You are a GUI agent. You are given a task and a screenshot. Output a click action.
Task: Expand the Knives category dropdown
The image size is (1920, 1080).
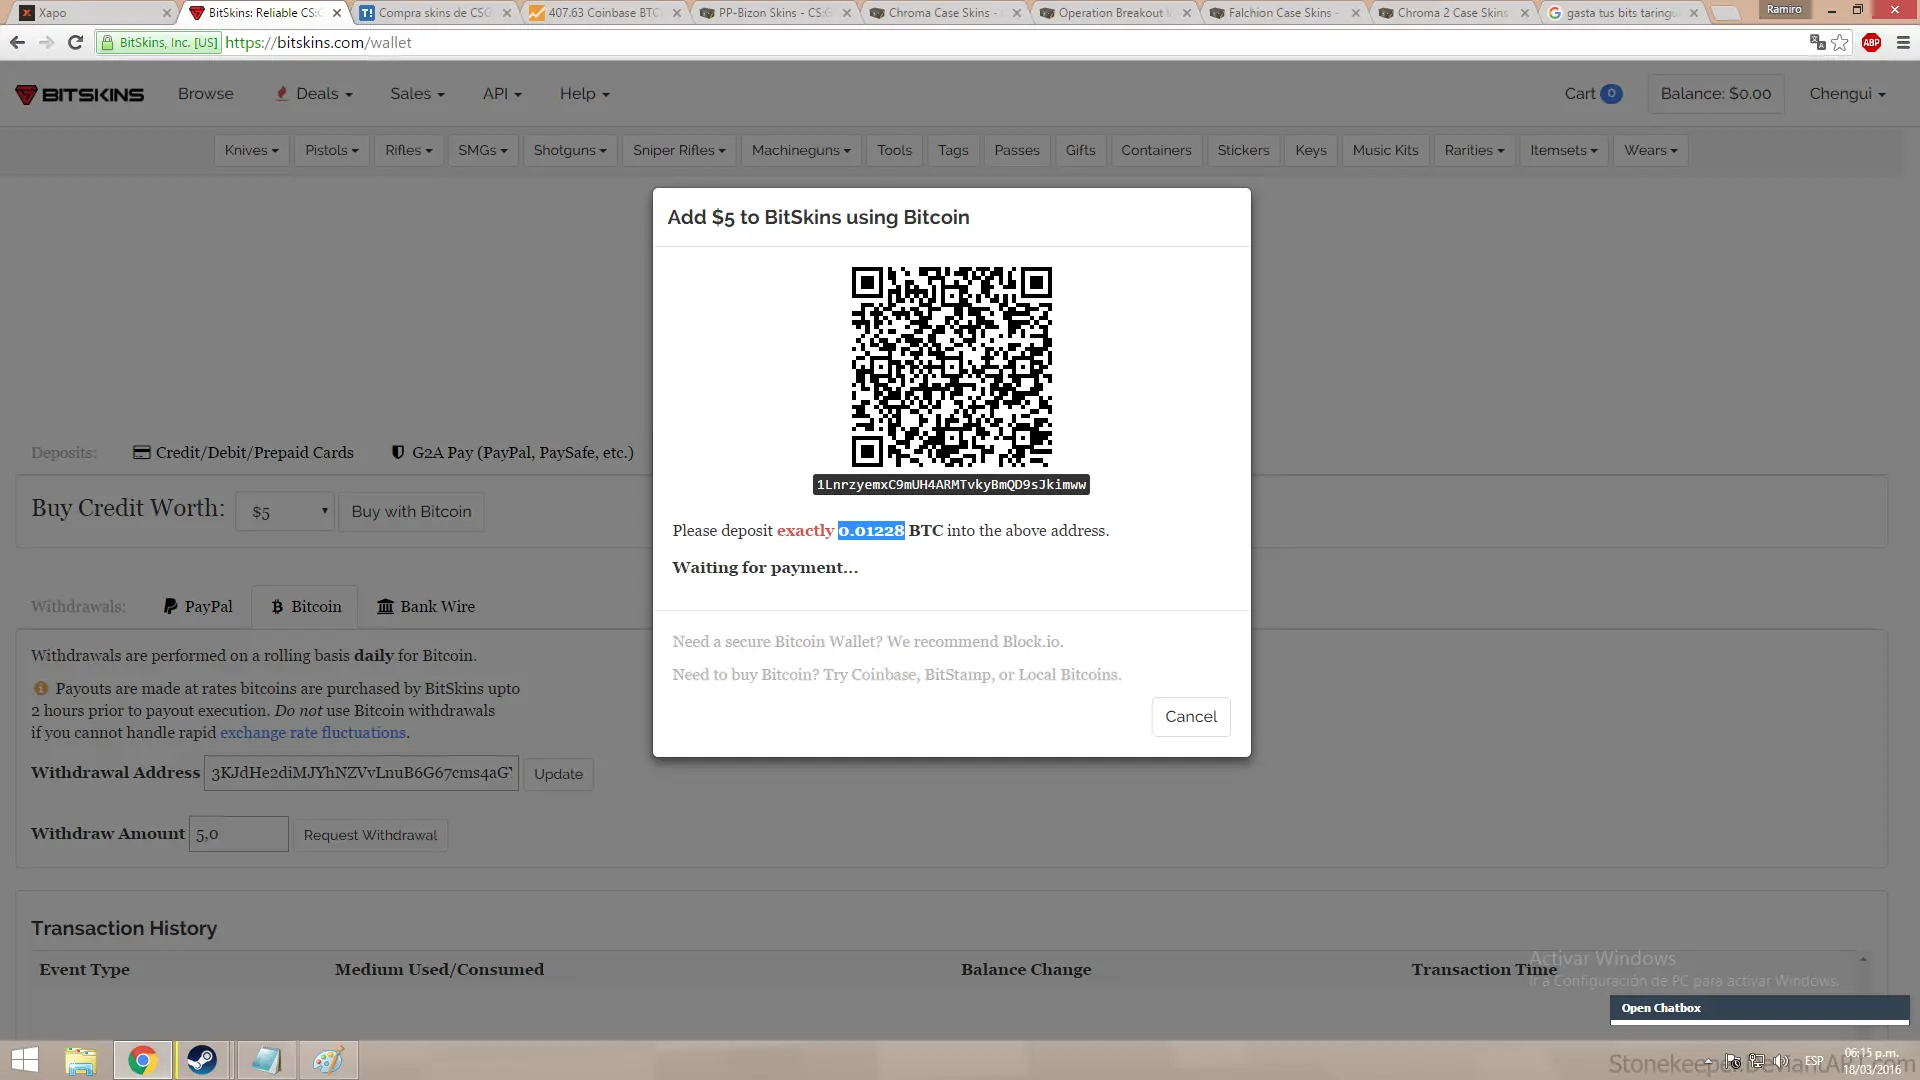[x=251, y=150]
